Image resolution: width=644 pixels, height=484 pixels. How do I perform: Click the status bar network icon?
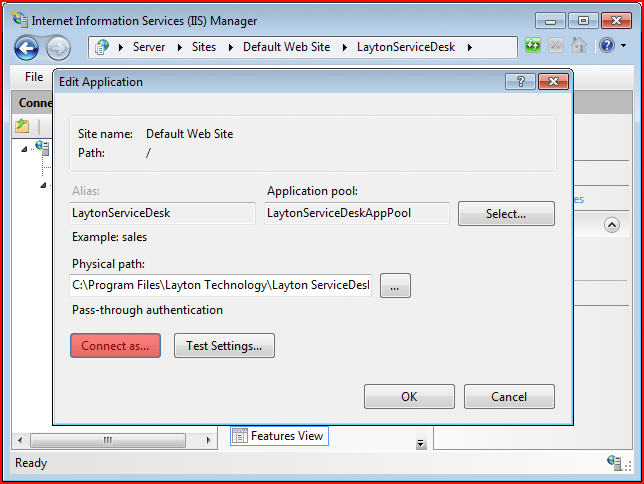point(614,463)
